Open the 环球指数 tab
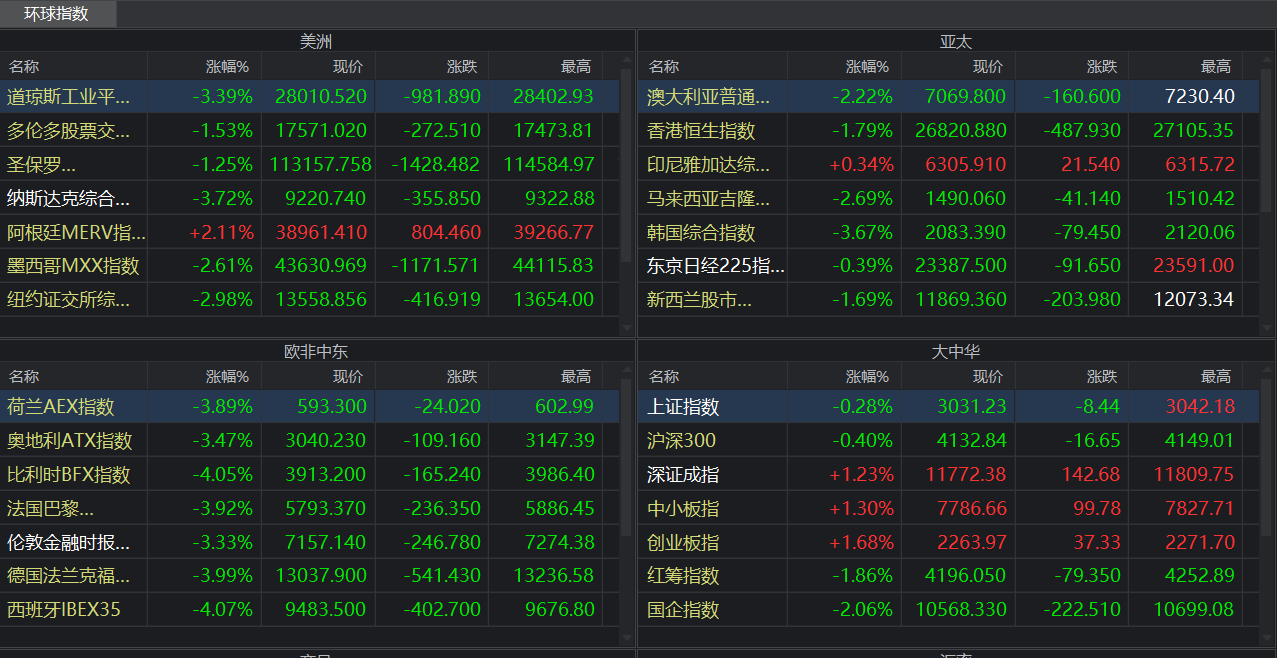Viewport: 1277px width, 658px height. click(x=57, y=14)
